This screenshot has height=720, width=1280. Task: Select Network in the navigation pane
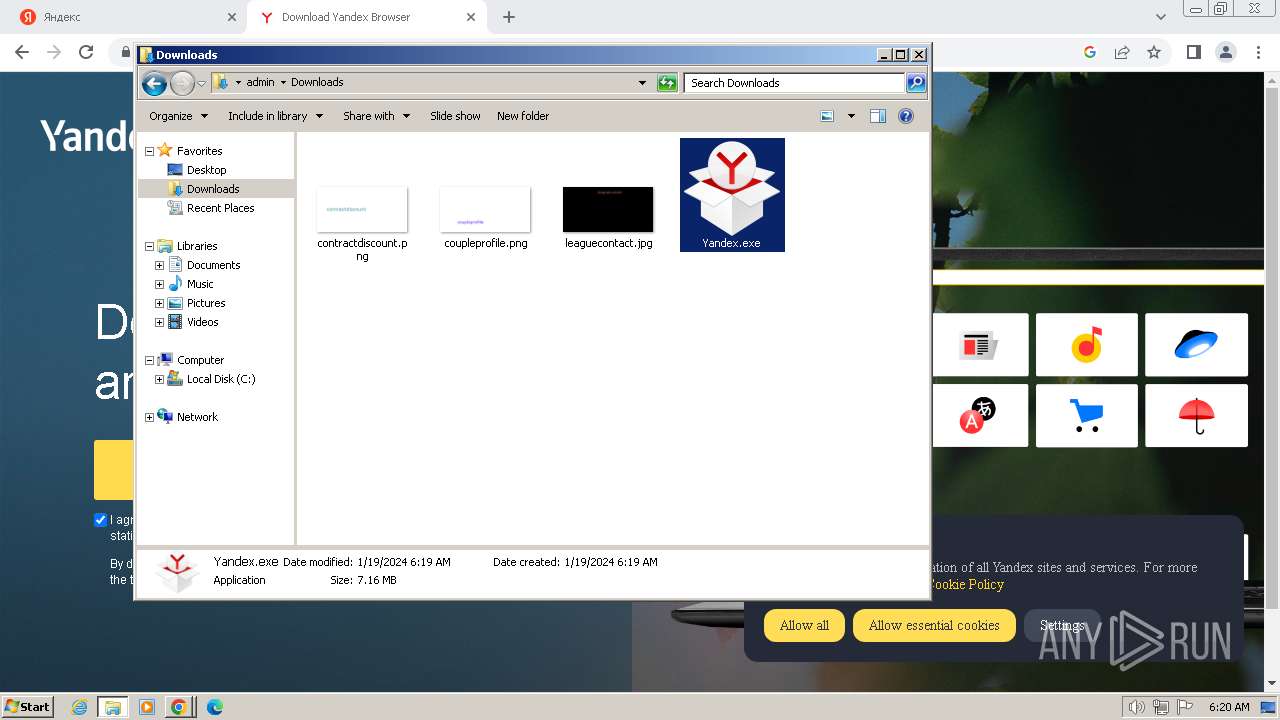197,417
